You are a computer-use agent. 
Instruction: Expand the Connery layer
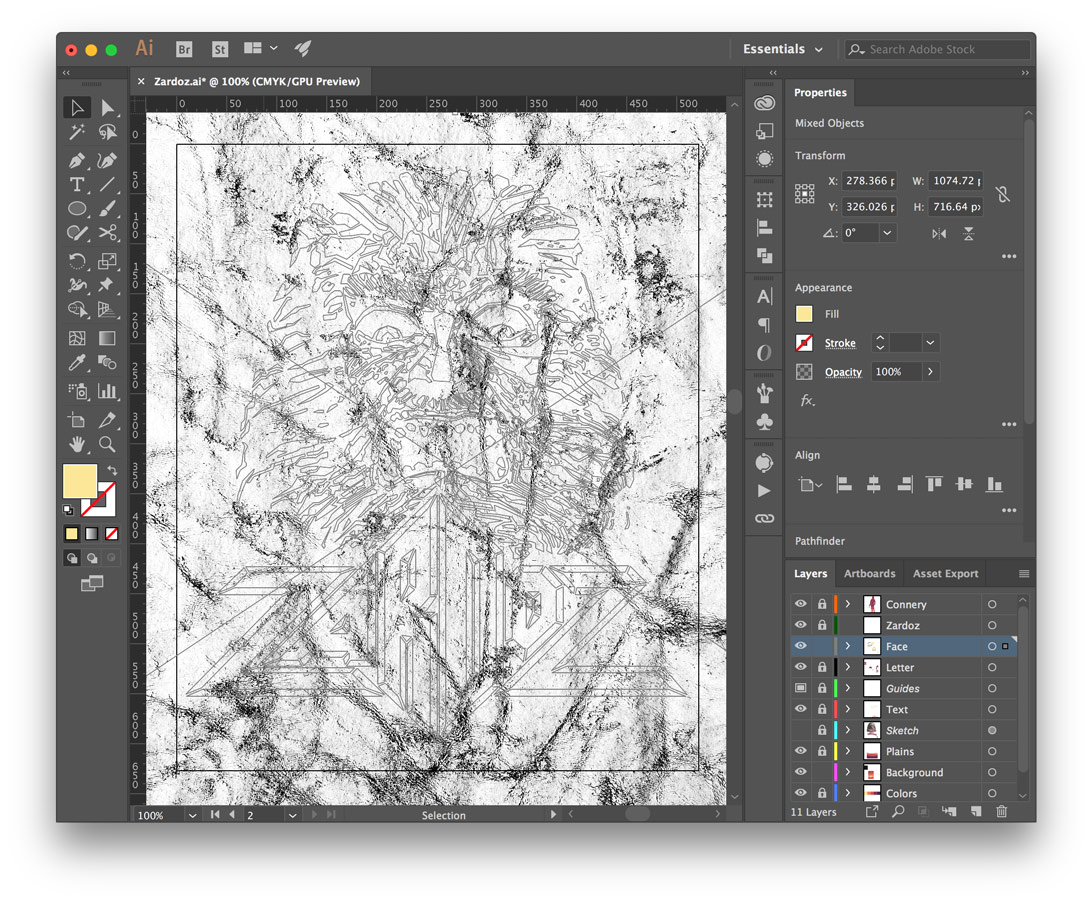coord(848,604)
